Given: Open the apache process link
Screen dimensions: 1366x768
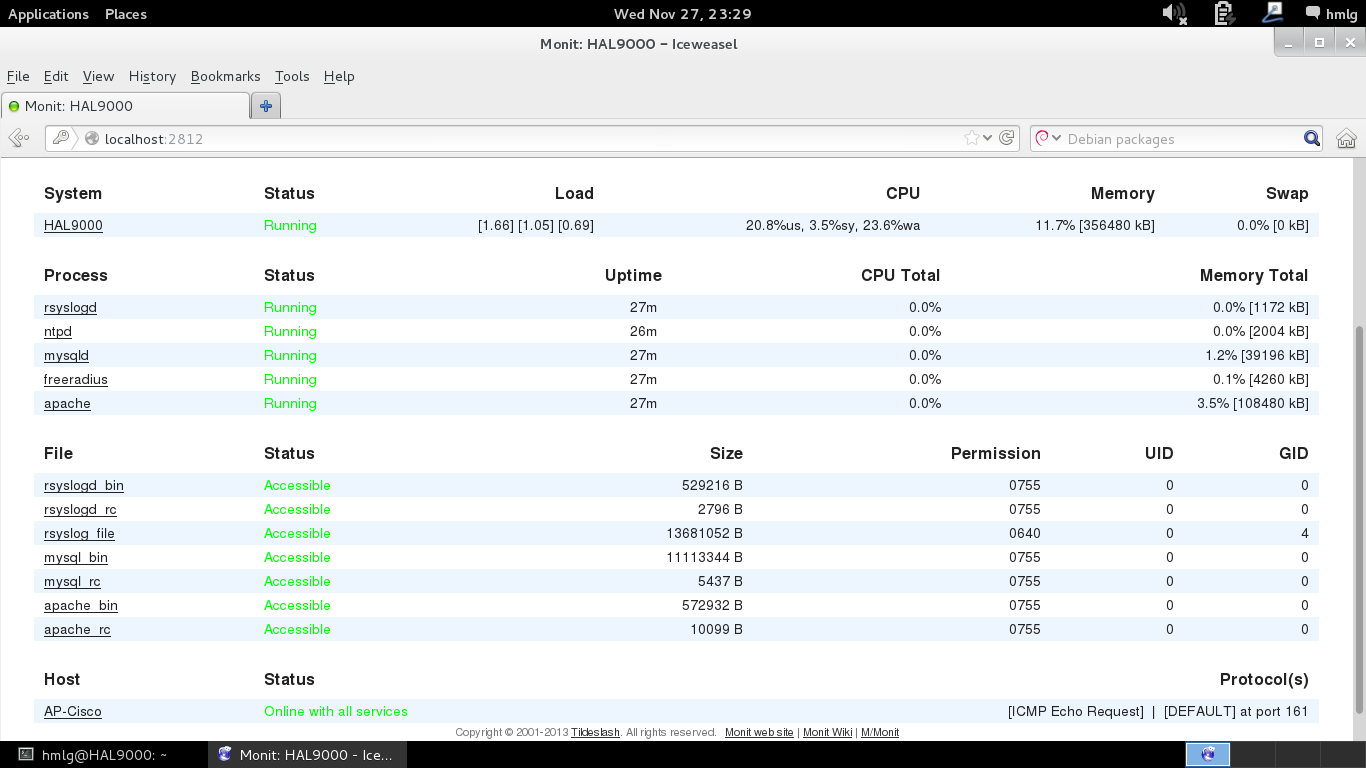Looking at the screenshot, I should 67,403.
